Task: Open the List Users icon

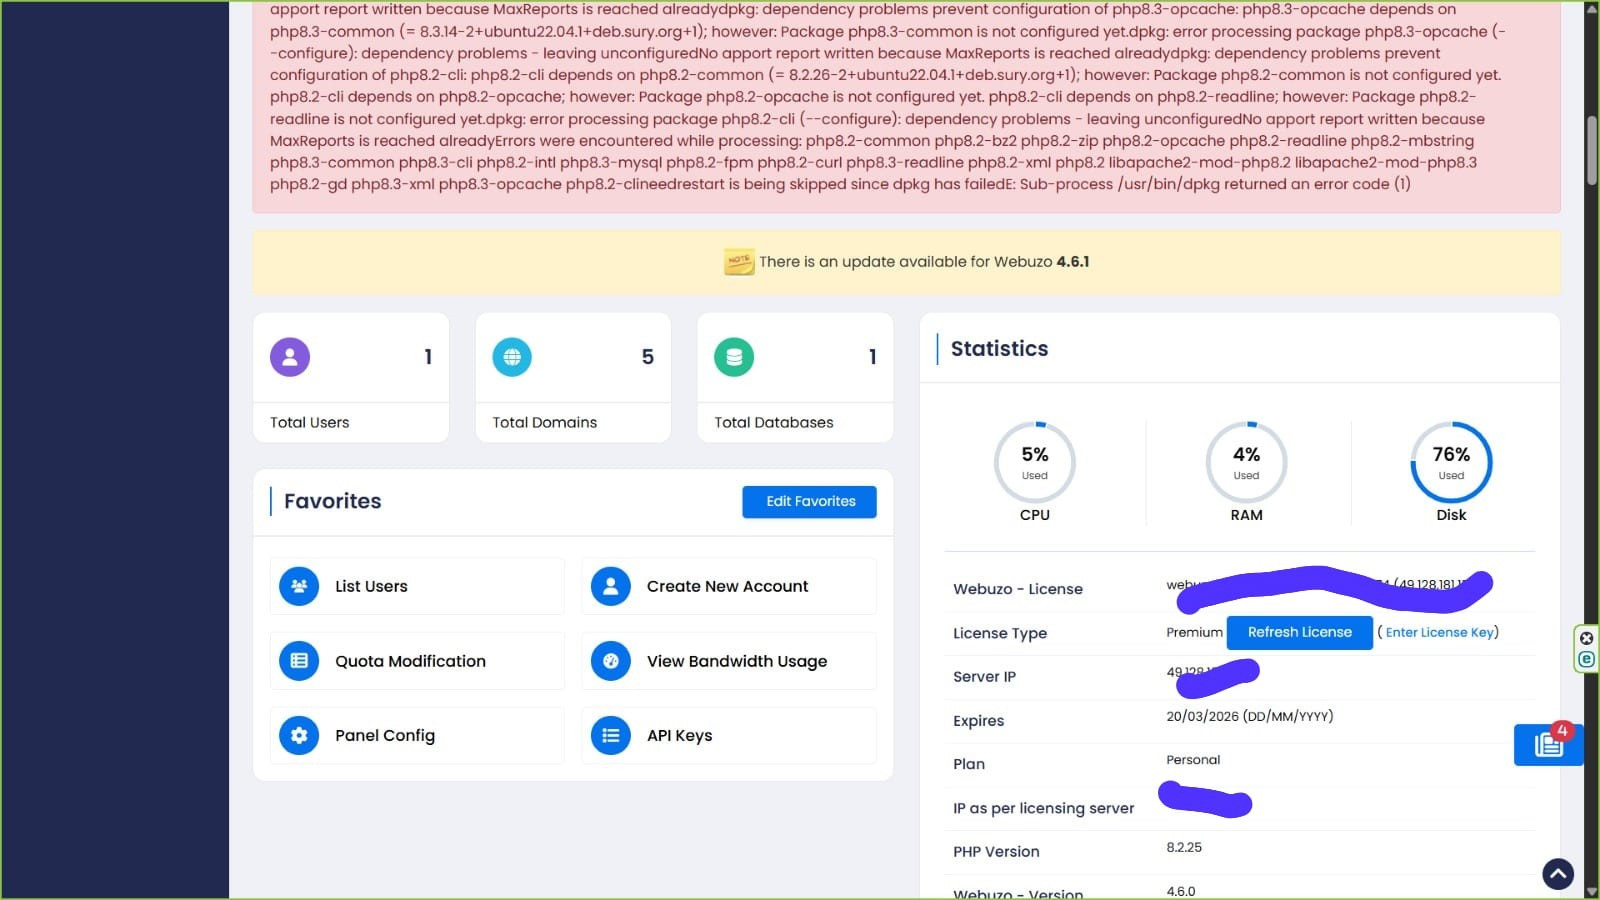Action: [x=299, y=586]
